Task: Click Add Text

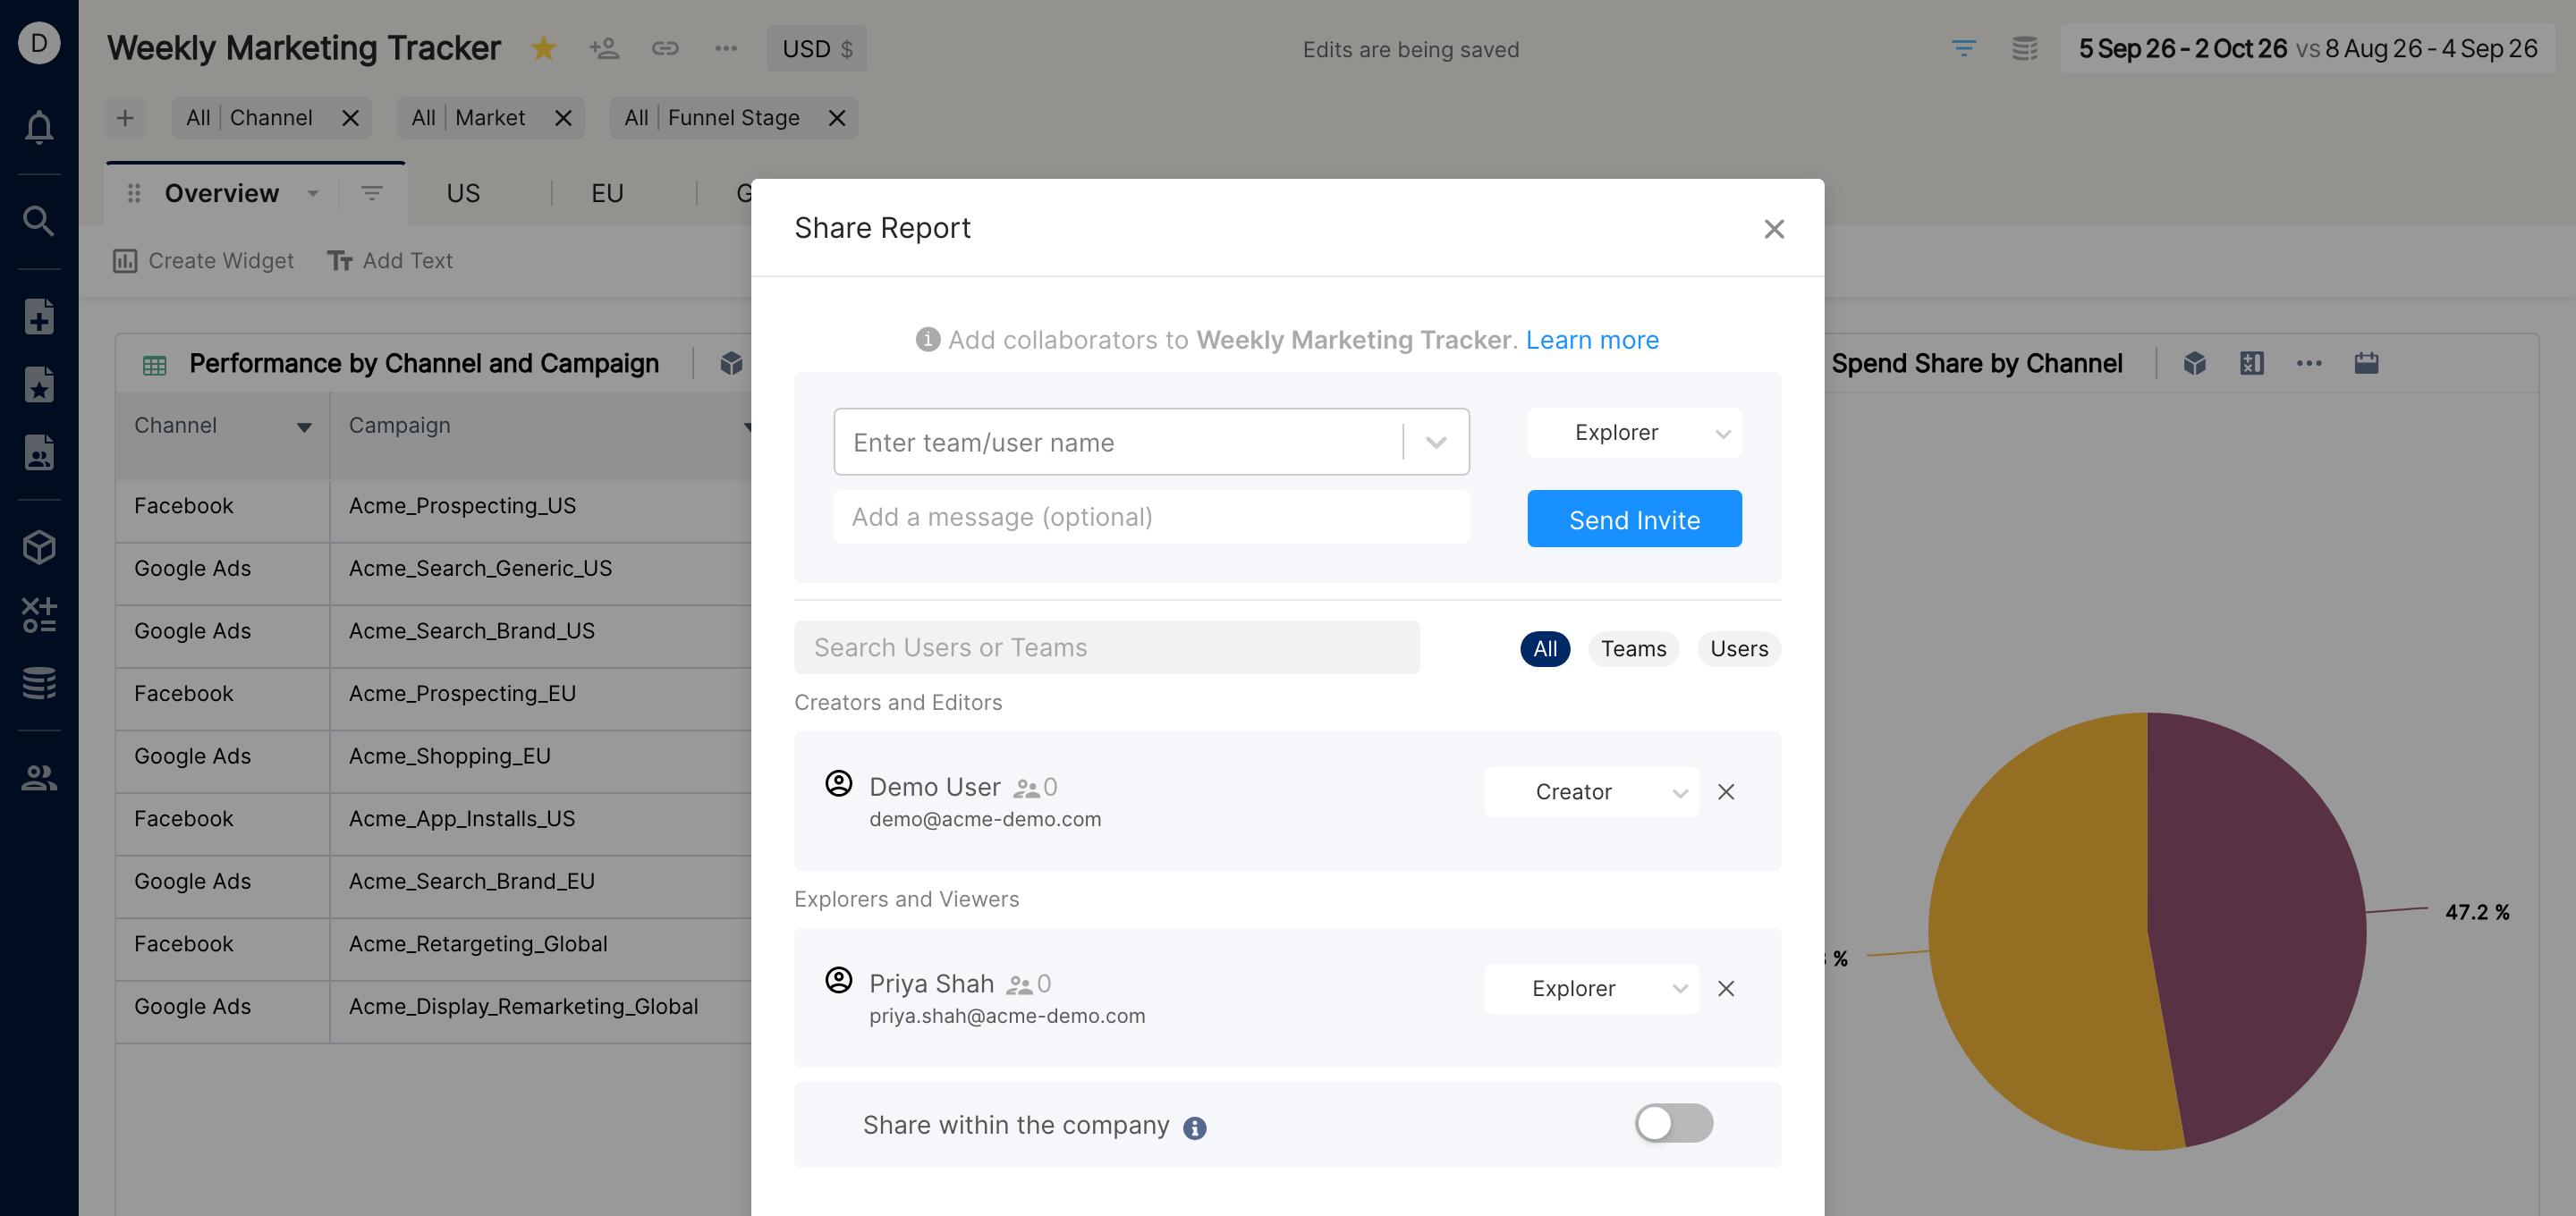Action: [x=390, y=261]
